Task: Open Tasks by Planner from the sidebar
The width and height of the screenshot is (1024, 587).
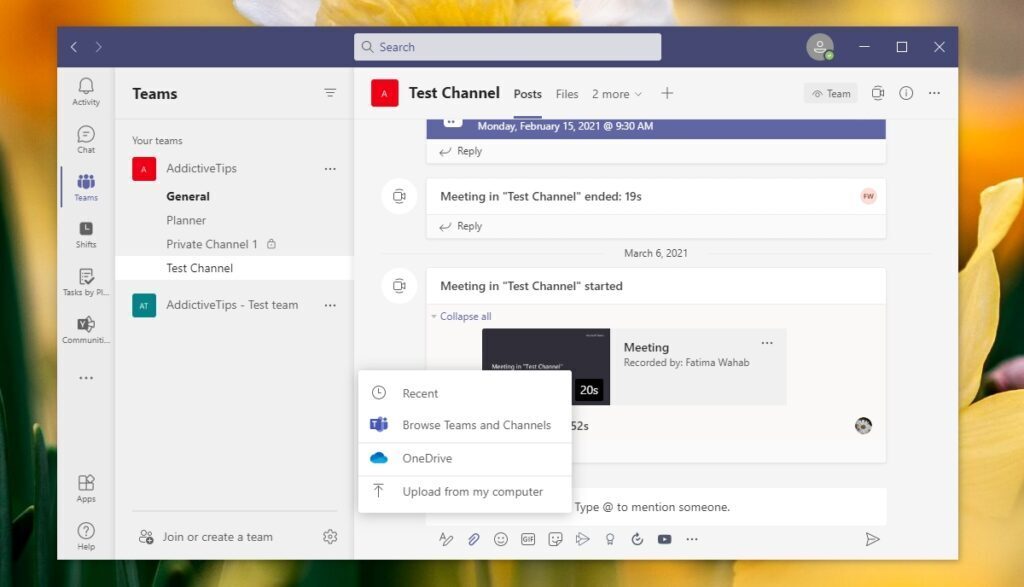Action: coord(85,280)
